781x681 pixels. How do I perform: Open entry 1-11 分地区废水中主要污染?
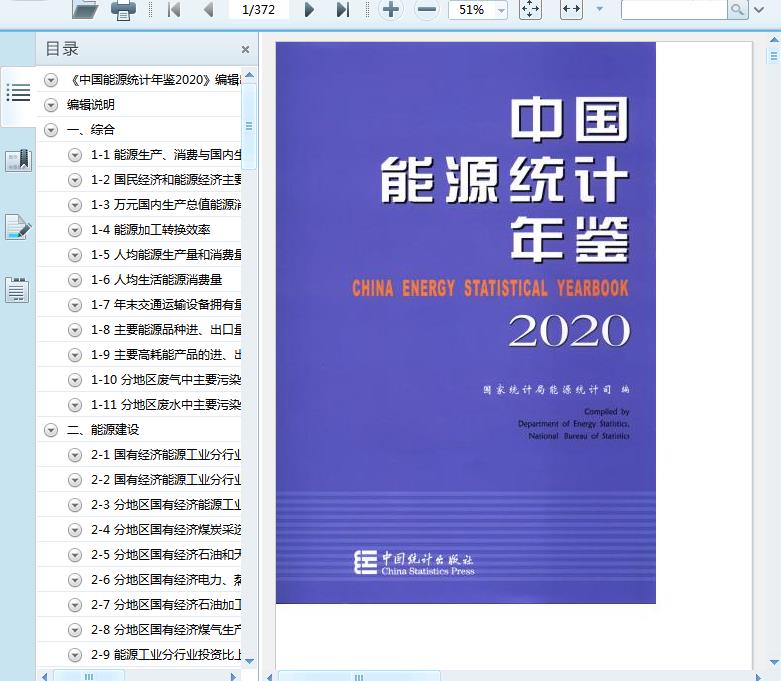[166, 405]
